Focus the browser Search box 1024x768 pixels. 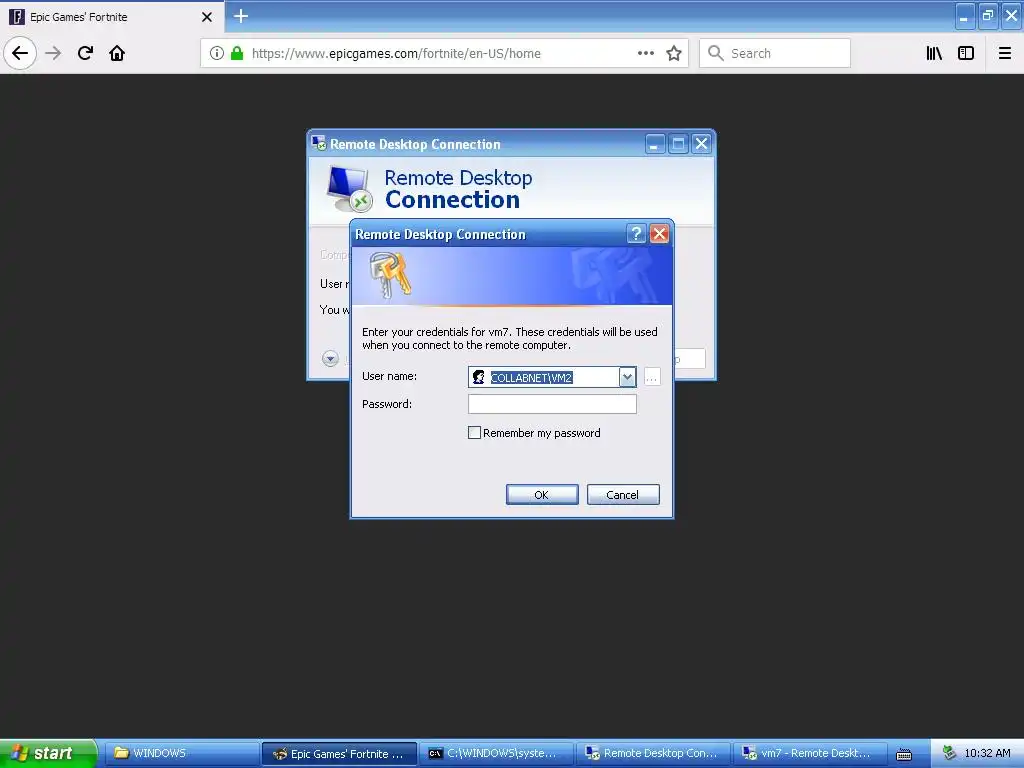point(775,53)
